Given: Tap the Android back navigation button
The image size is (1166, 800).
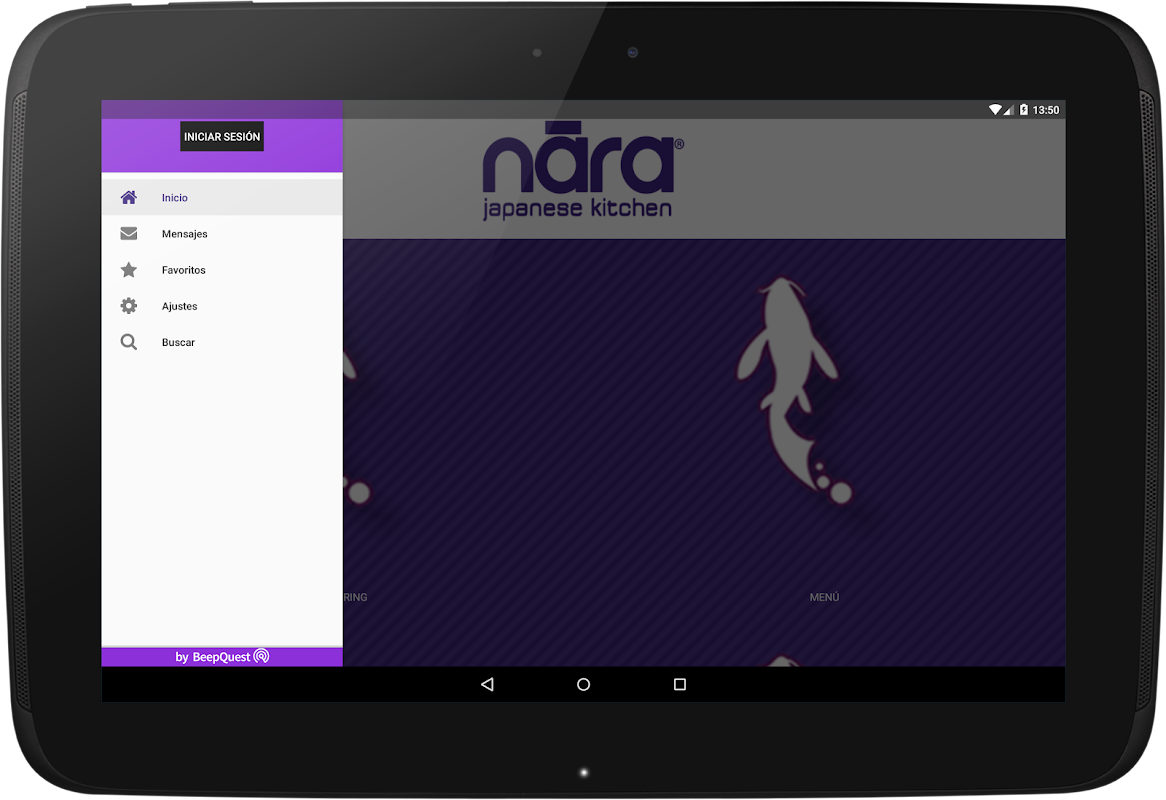Looking at the screenshot, I should click(x=487, y=684).
